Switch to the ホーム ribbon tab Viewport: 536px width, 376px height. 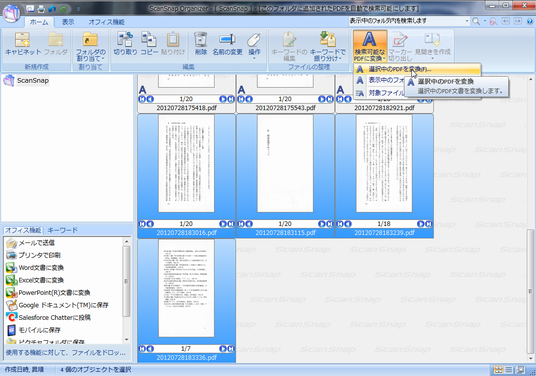click(39, 22)
